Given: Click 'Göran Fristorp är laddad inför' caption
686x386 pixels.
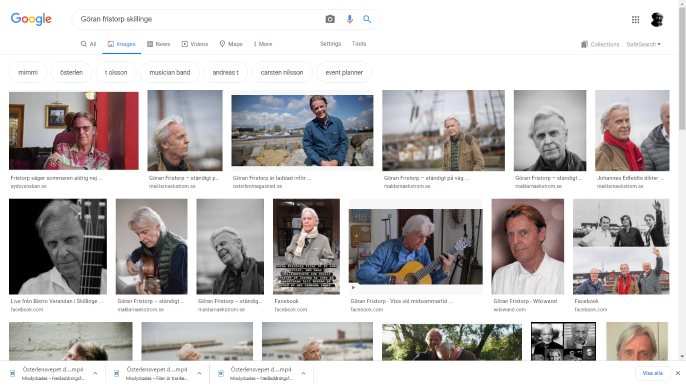Looking at the screenshot, I should tap(272, 178).
